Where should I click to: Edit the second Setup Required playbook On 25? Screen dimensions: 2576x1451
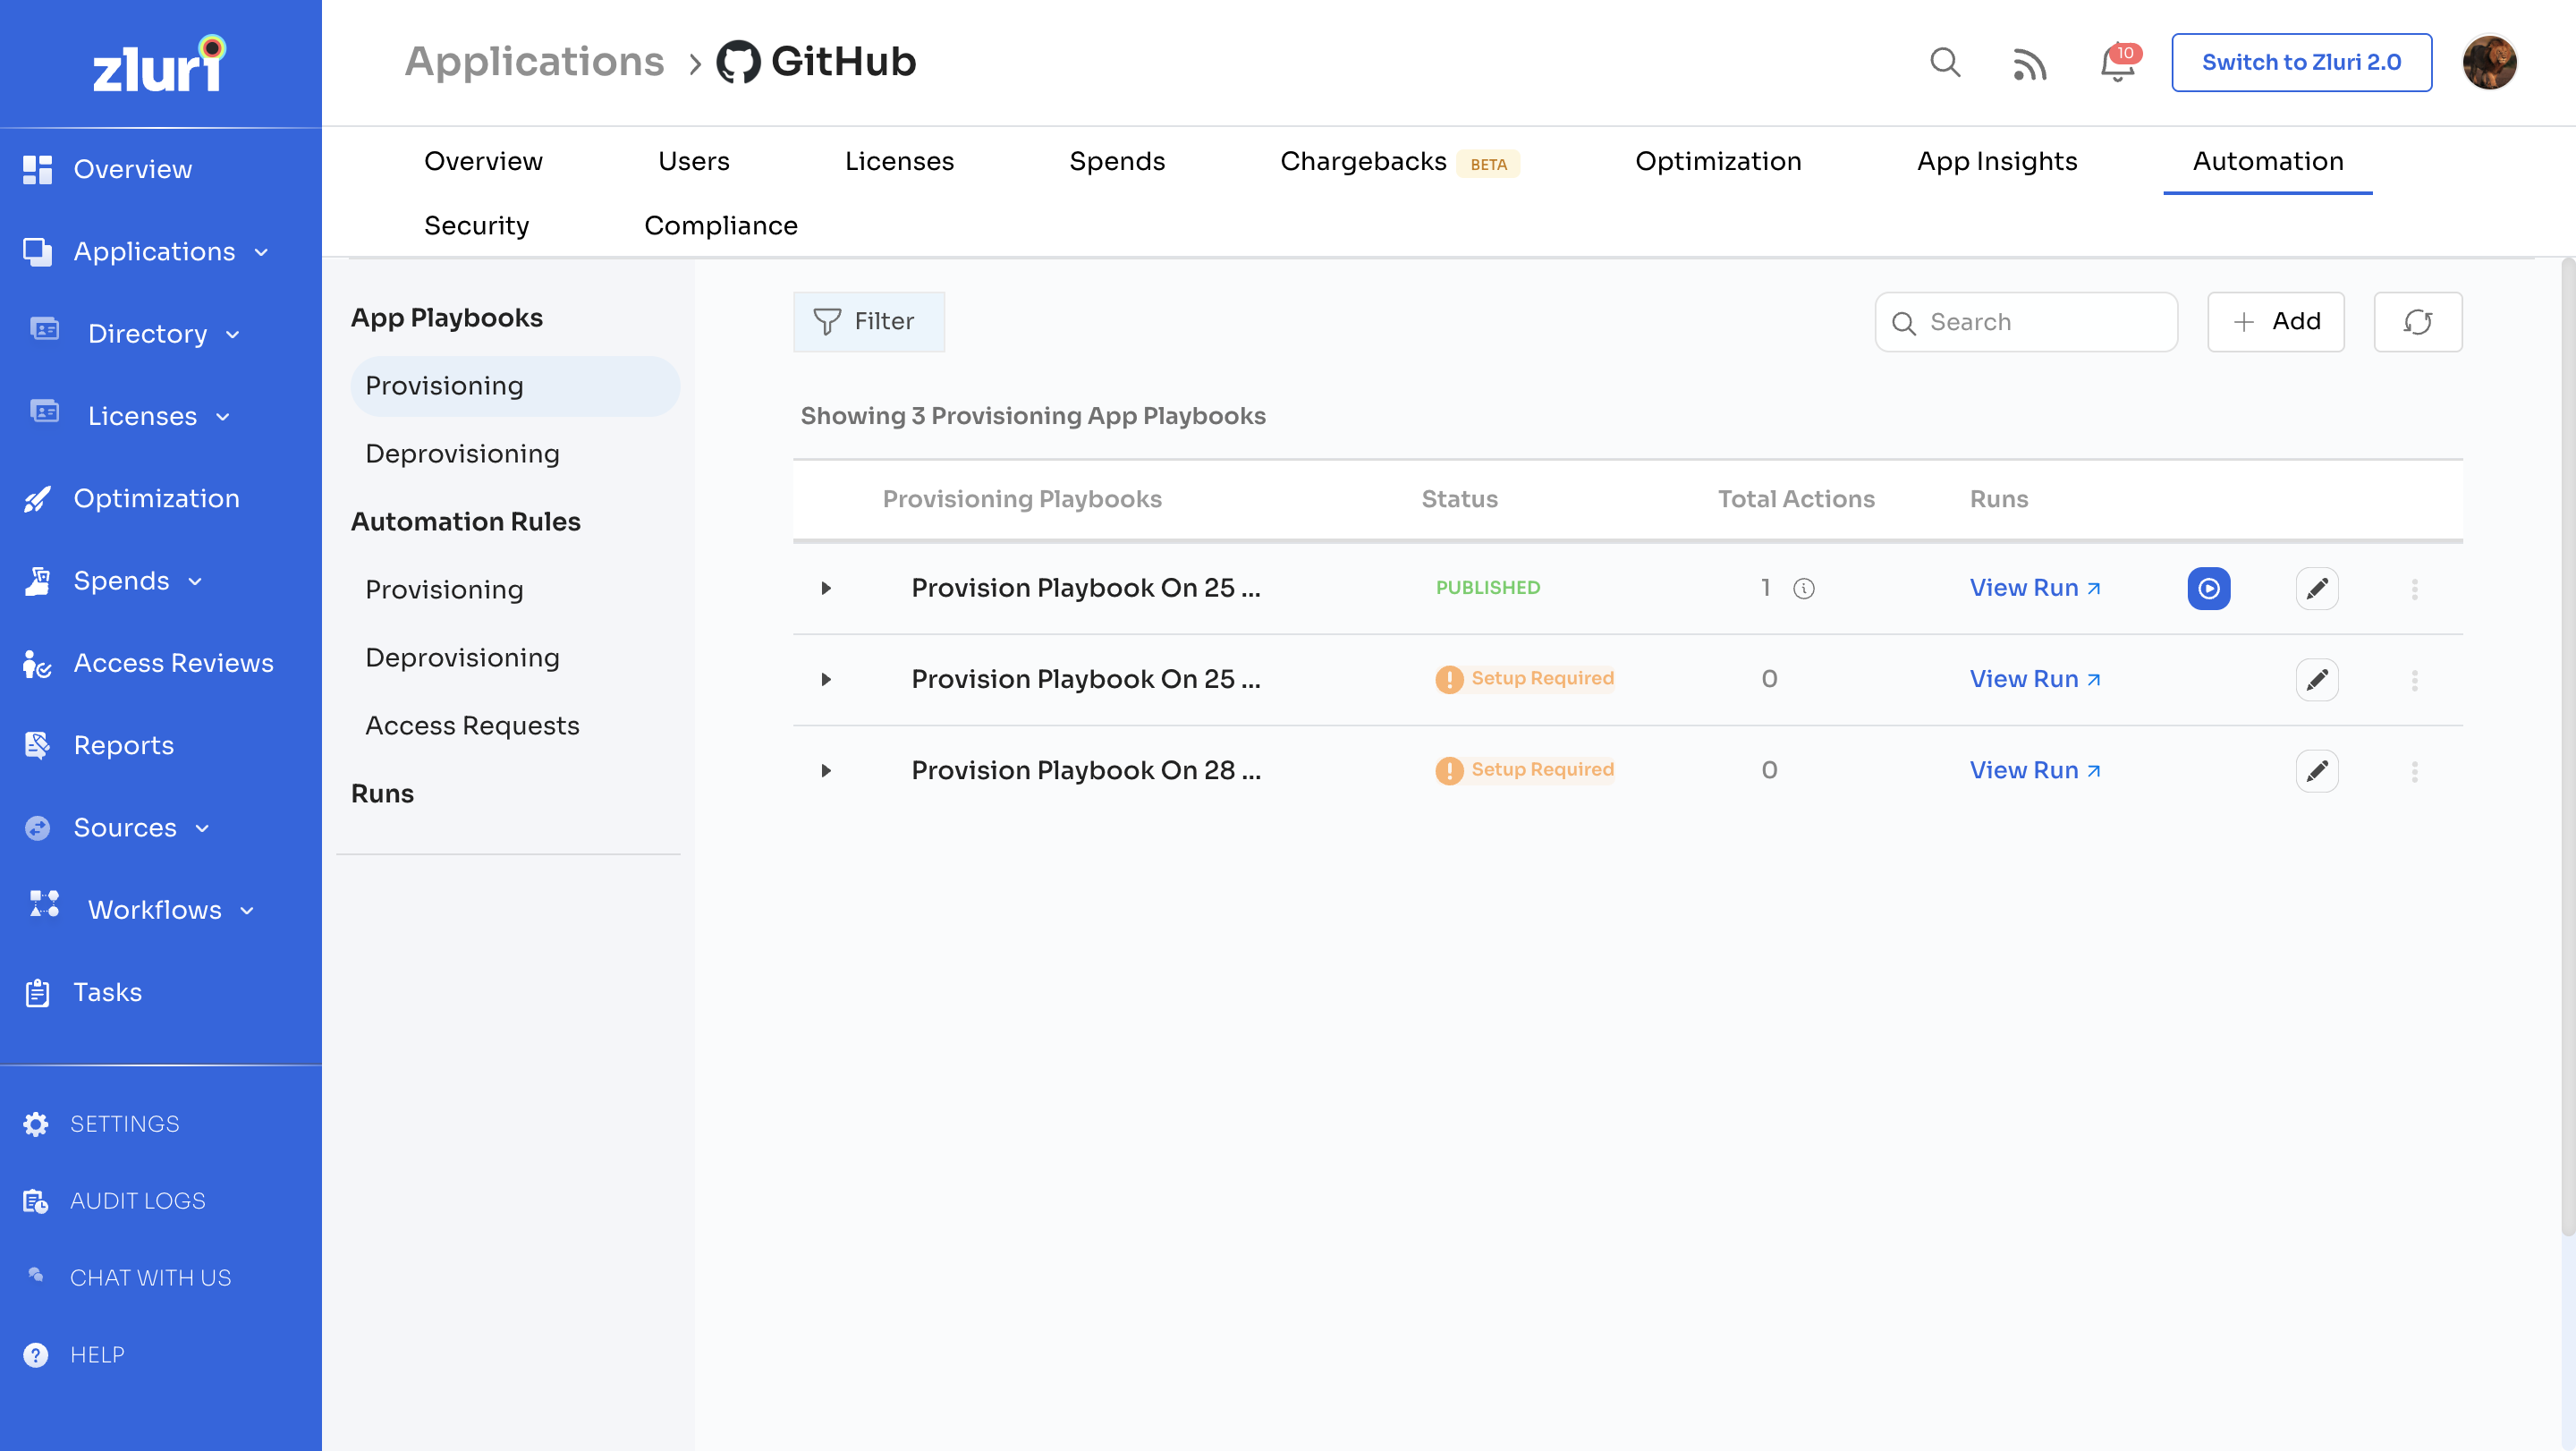[2317, 680]
